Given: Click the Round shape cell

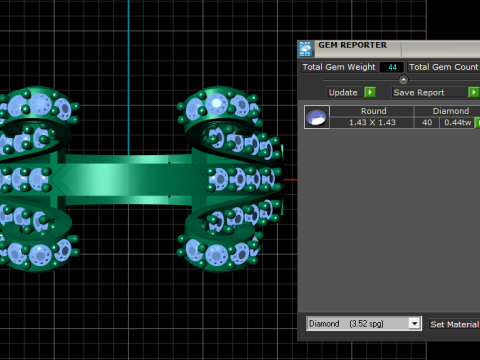Looking at the screenshot, I should tap(373, 111).
